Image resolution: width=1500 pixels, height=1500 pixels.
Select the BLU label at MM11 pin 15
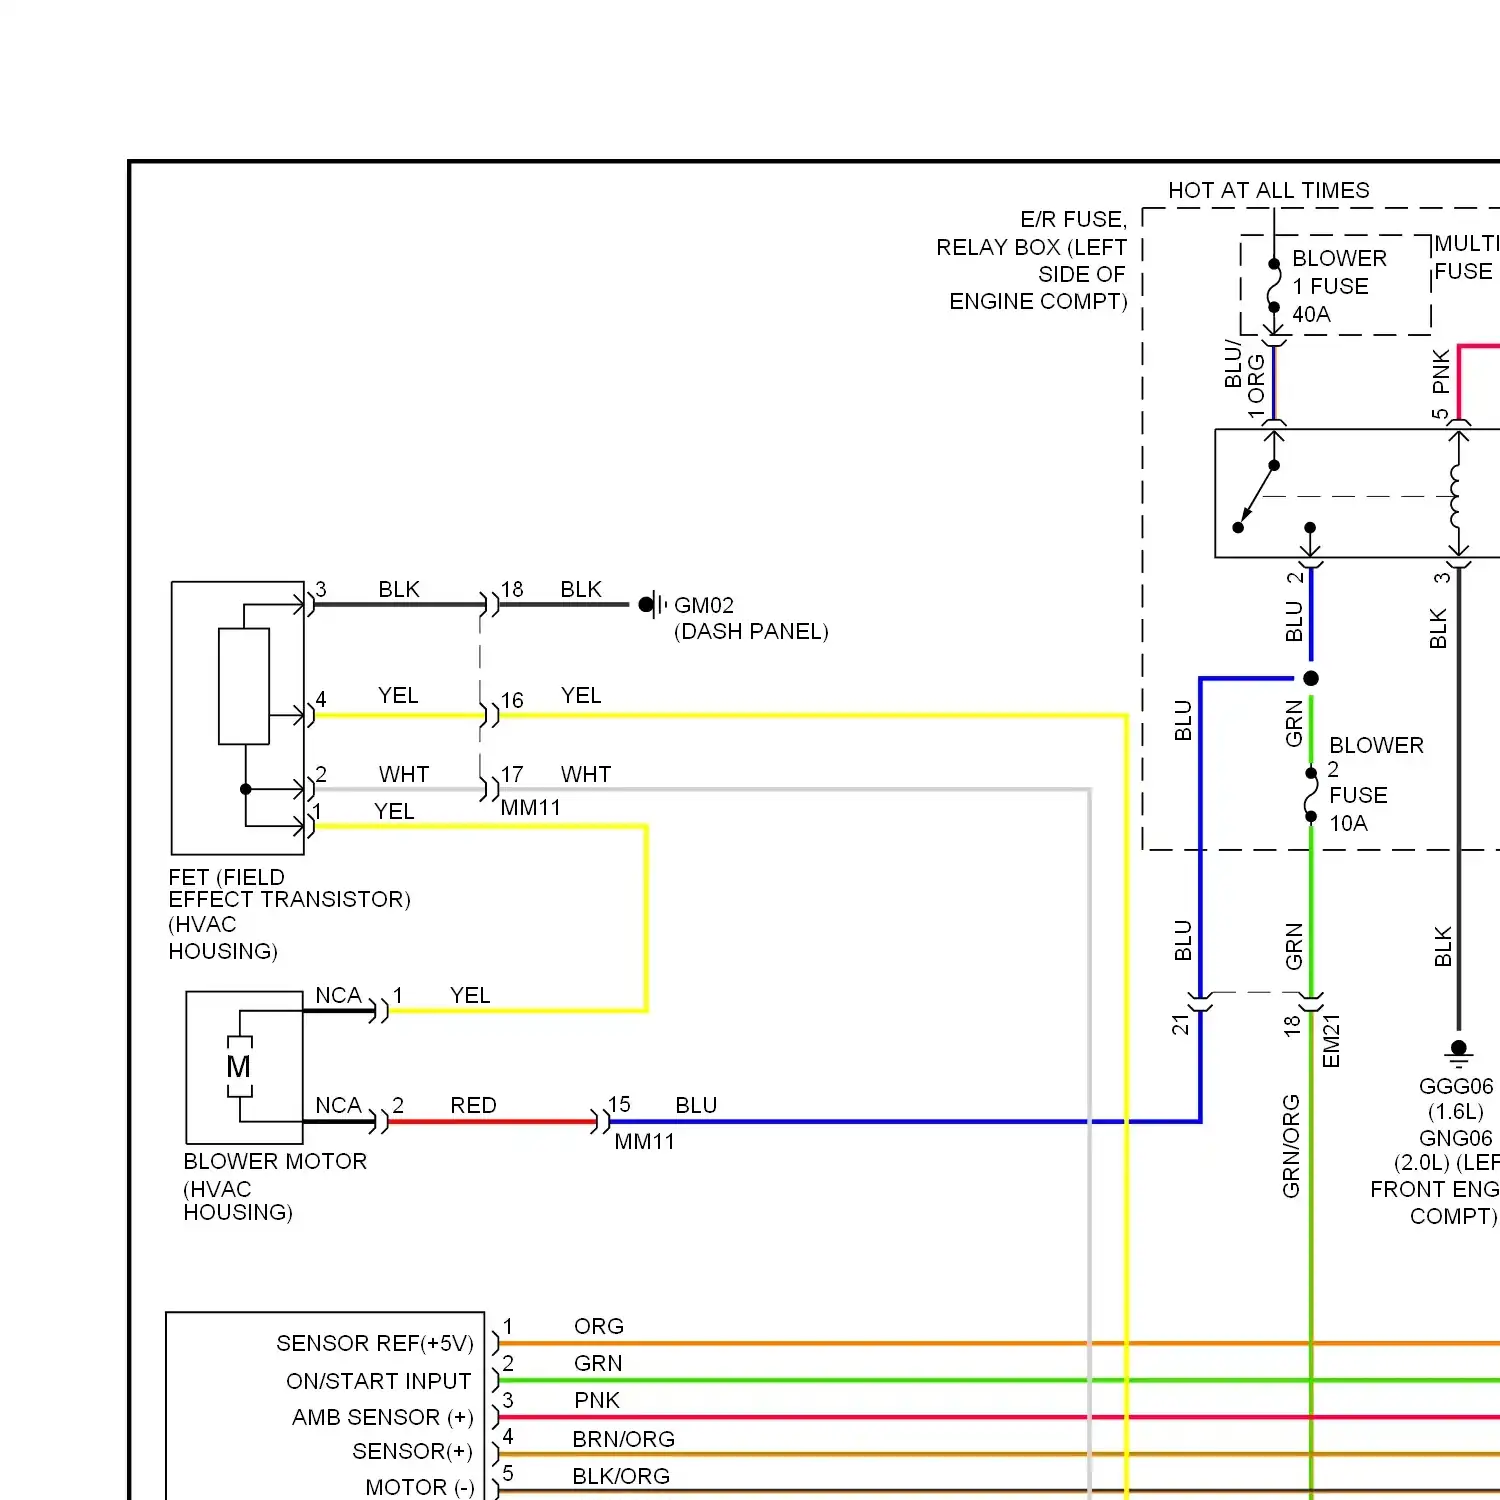coord(696,1105)
